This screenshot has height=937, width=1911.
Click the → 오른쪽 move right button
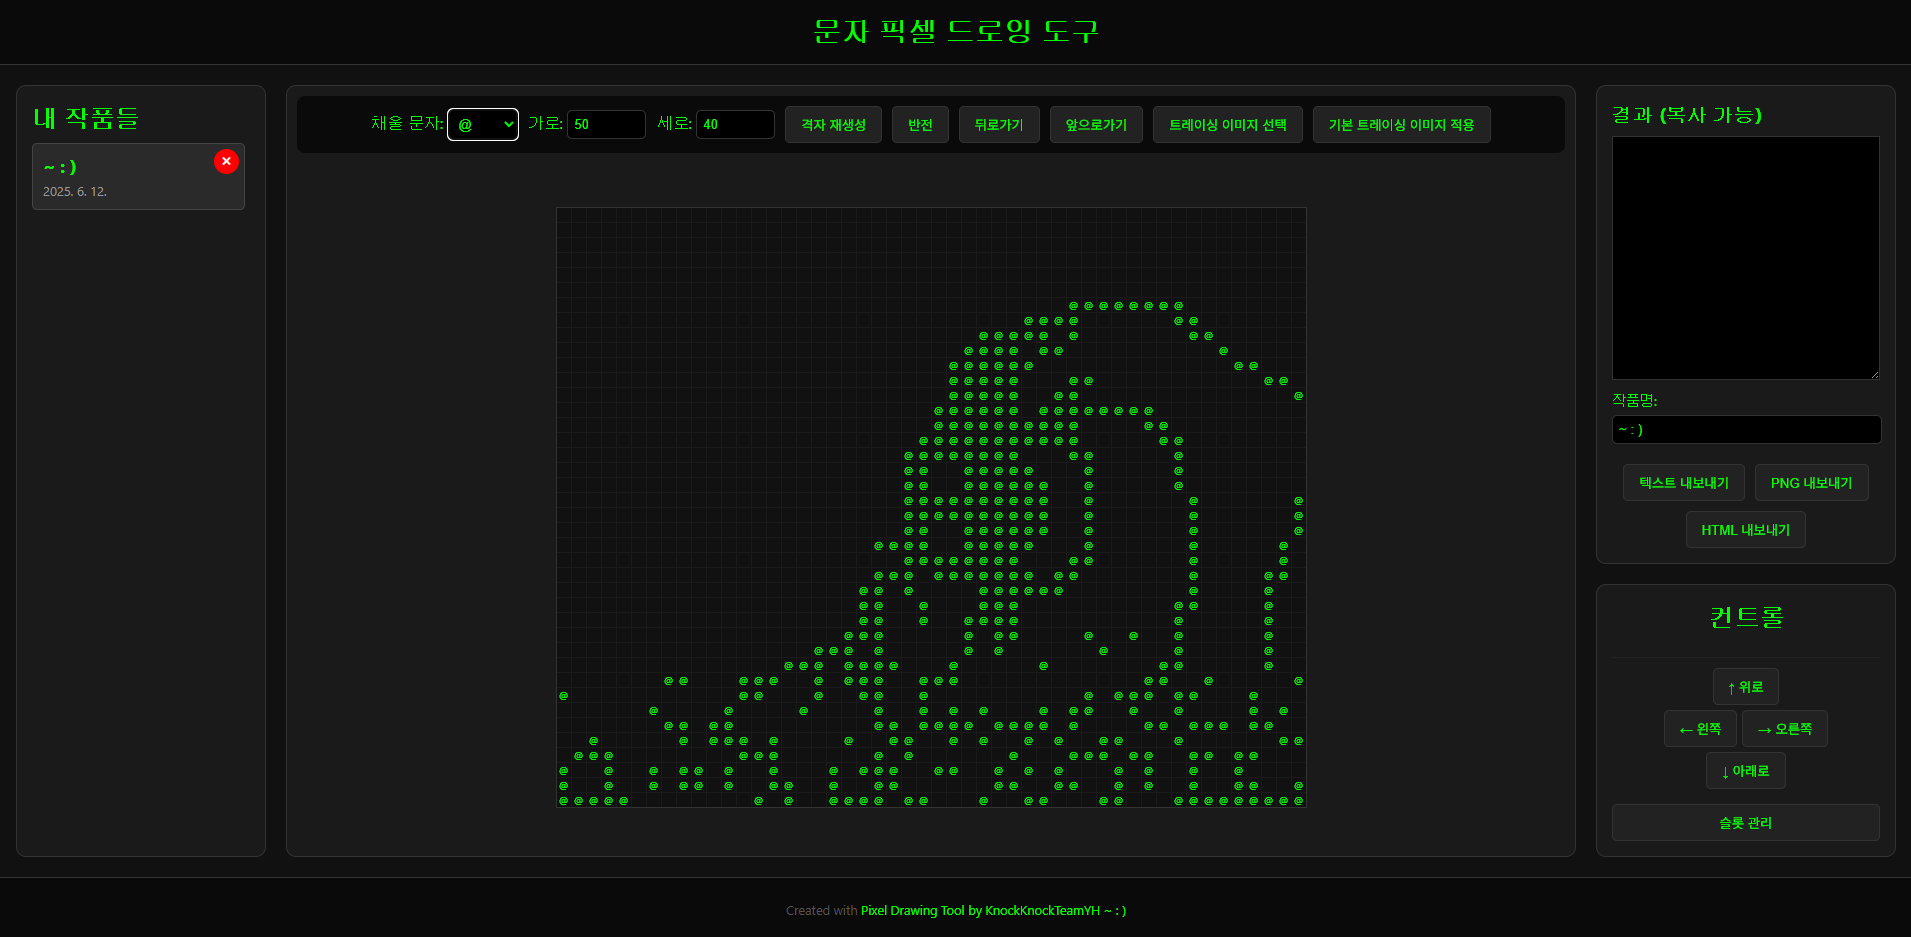pos(1785,729)
